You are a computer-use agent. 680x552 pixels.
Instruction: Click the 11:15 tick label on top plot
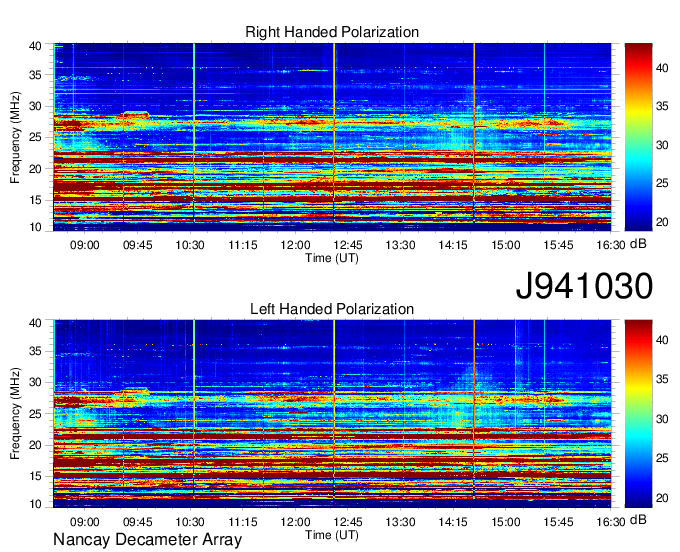coord(243,245)
